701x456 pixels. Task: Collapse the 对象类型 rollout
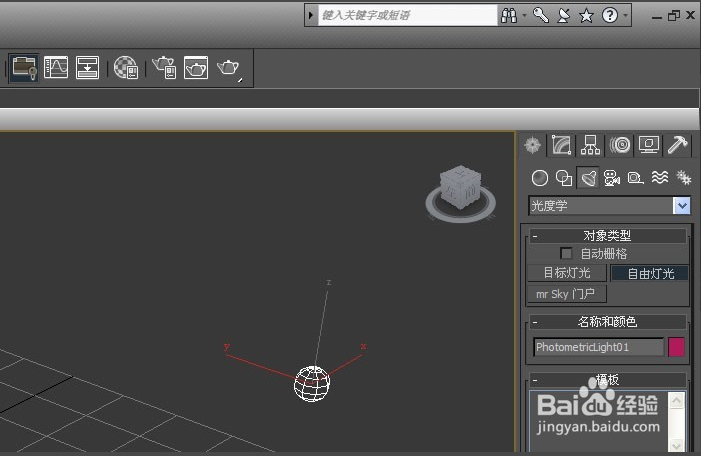pos(608,236)
